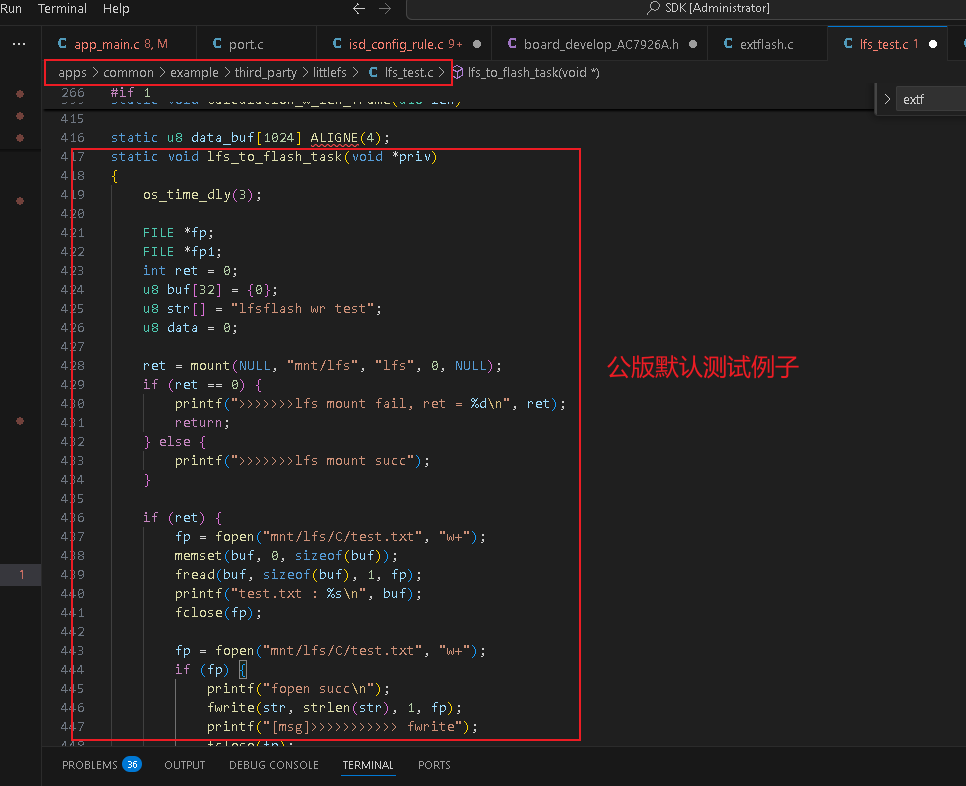This screenshot has height=786, width=966.
Task: Click the 'static u8 data_buf[1024]' declaration line
Action: coord(250,137)
